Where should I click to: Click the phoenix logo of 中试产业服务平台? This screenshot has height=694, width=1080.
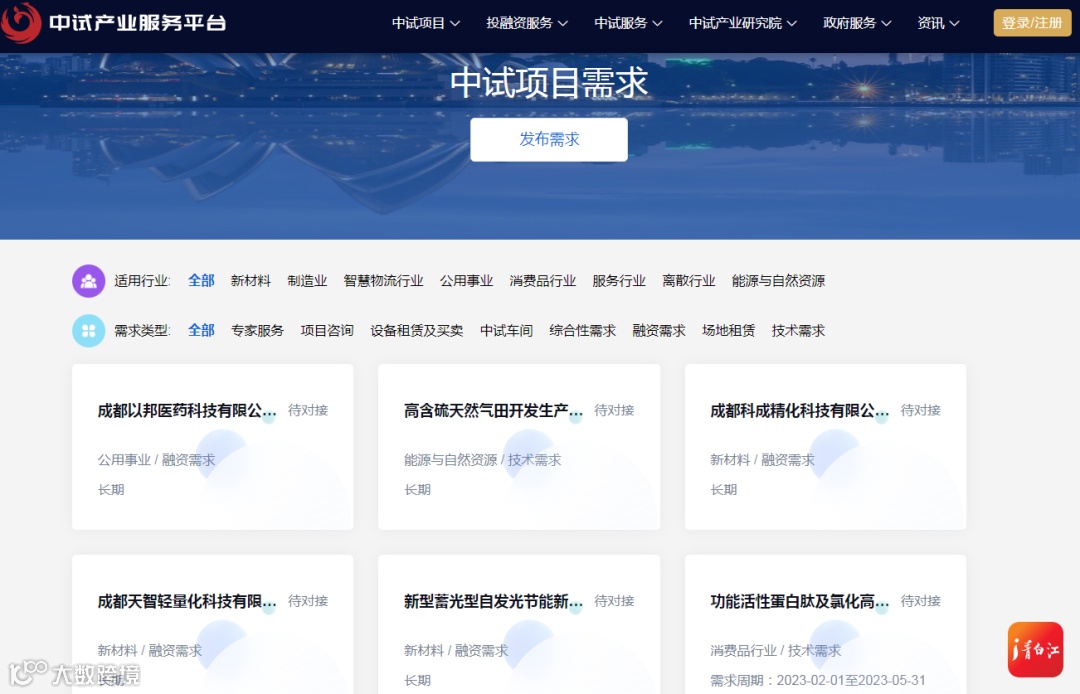(21, 22)
